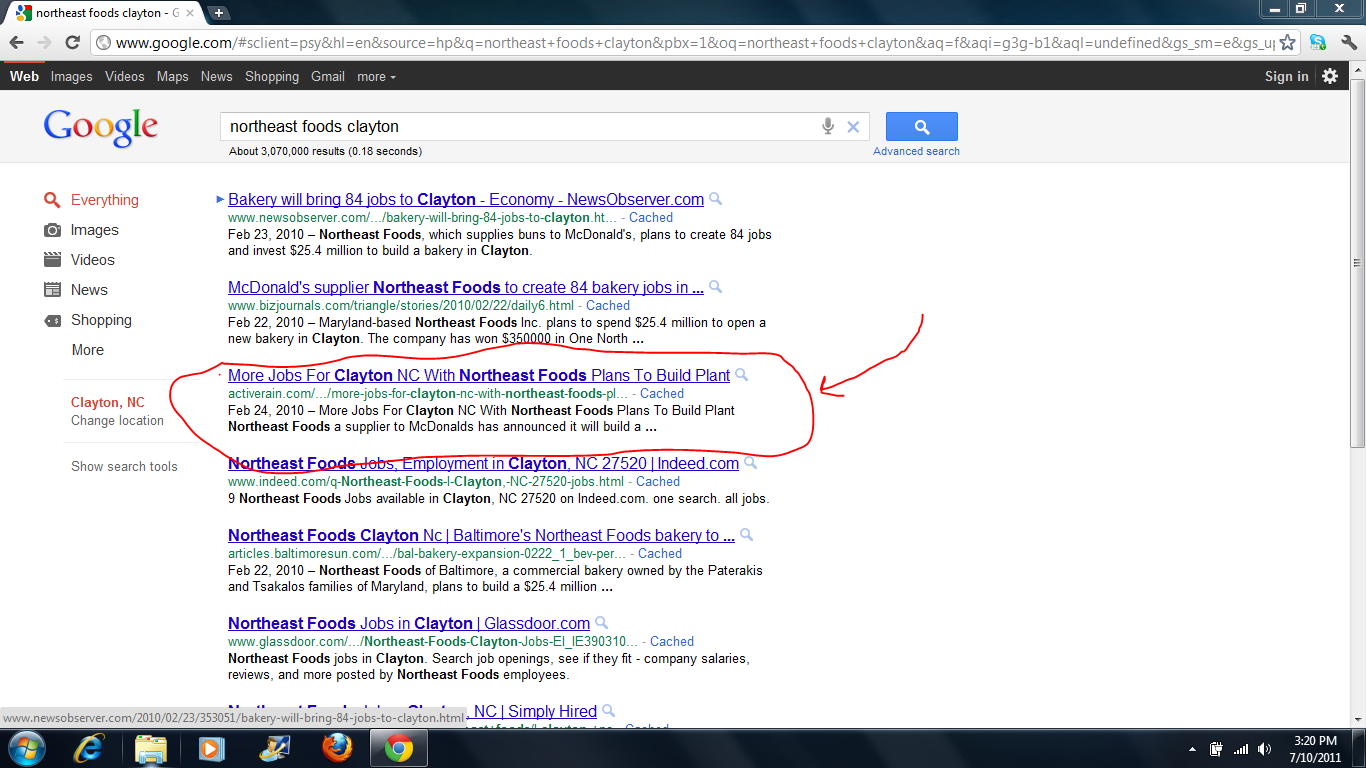Image resolution: width=1366 pixels, height=768 pixels.
Task: Open the paint program taskbar icon
Action: tap(273, 748)
